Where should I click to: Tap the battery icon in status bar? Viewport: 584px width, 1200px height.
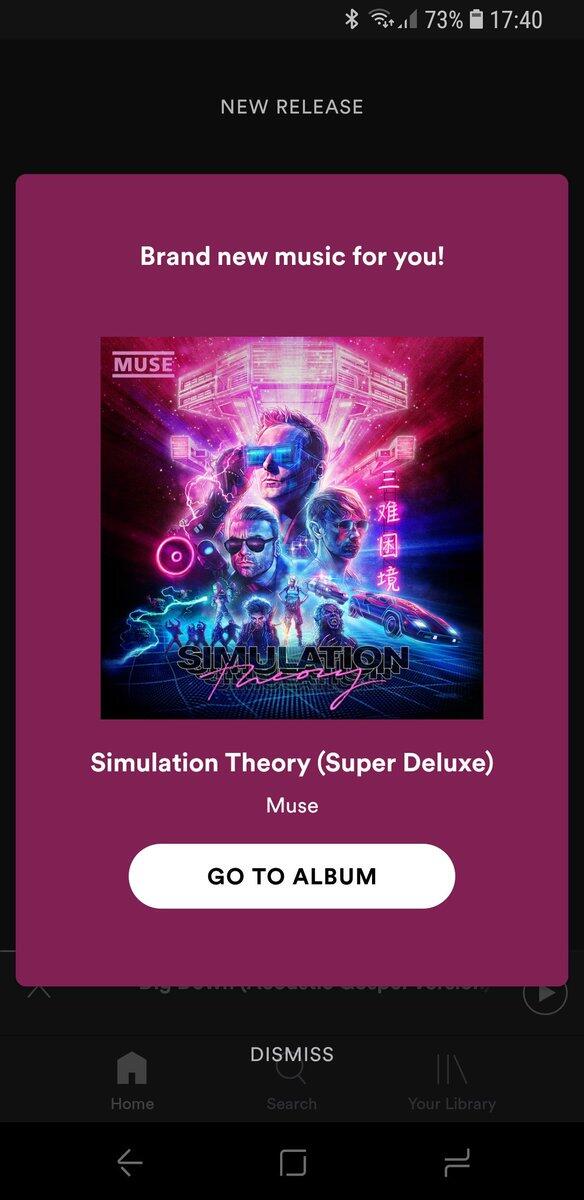477,19
